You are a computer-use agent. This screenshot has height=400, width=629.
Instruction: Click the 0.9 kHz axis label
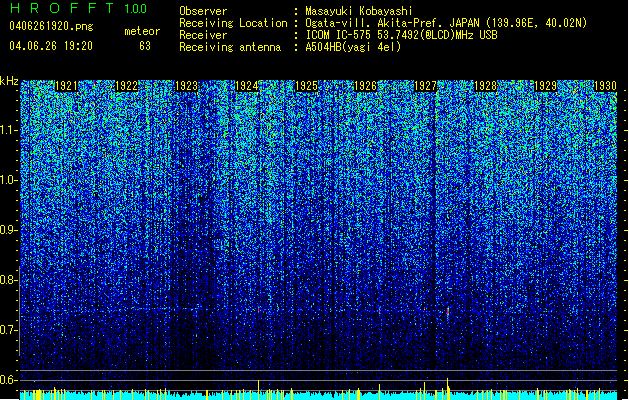[8, 230]
